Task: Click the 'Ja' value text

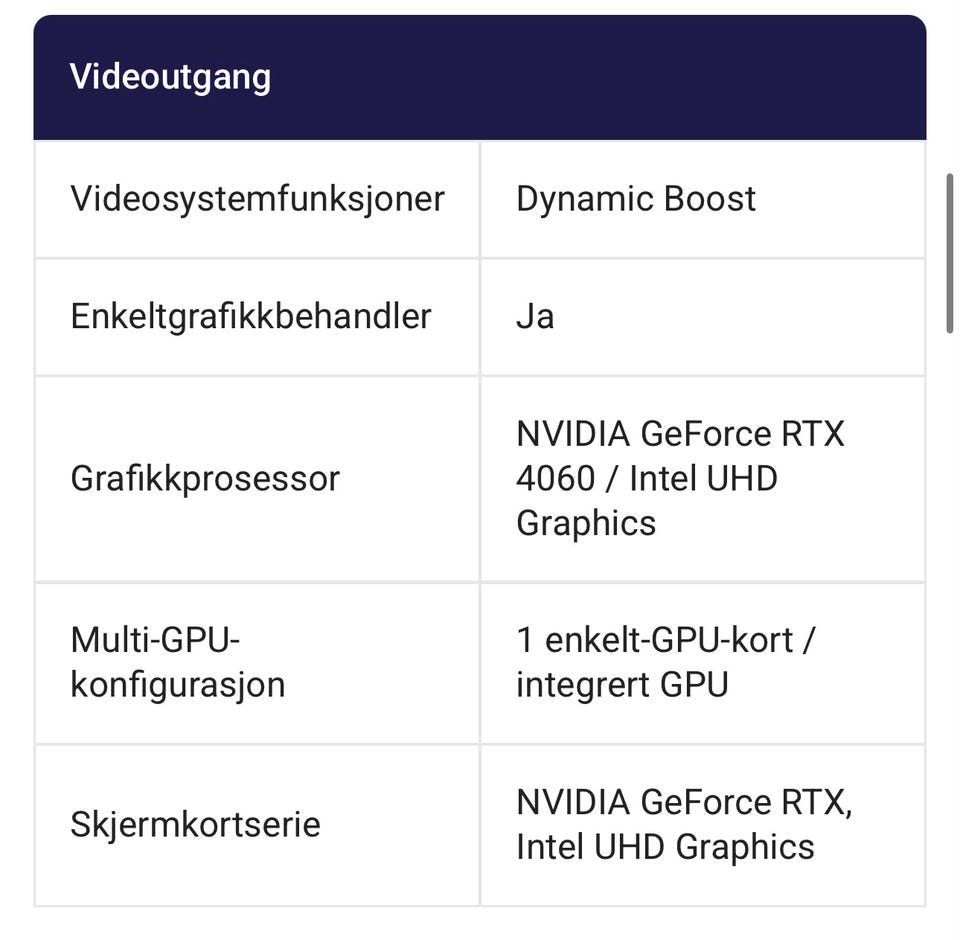Action: (535, 317)
